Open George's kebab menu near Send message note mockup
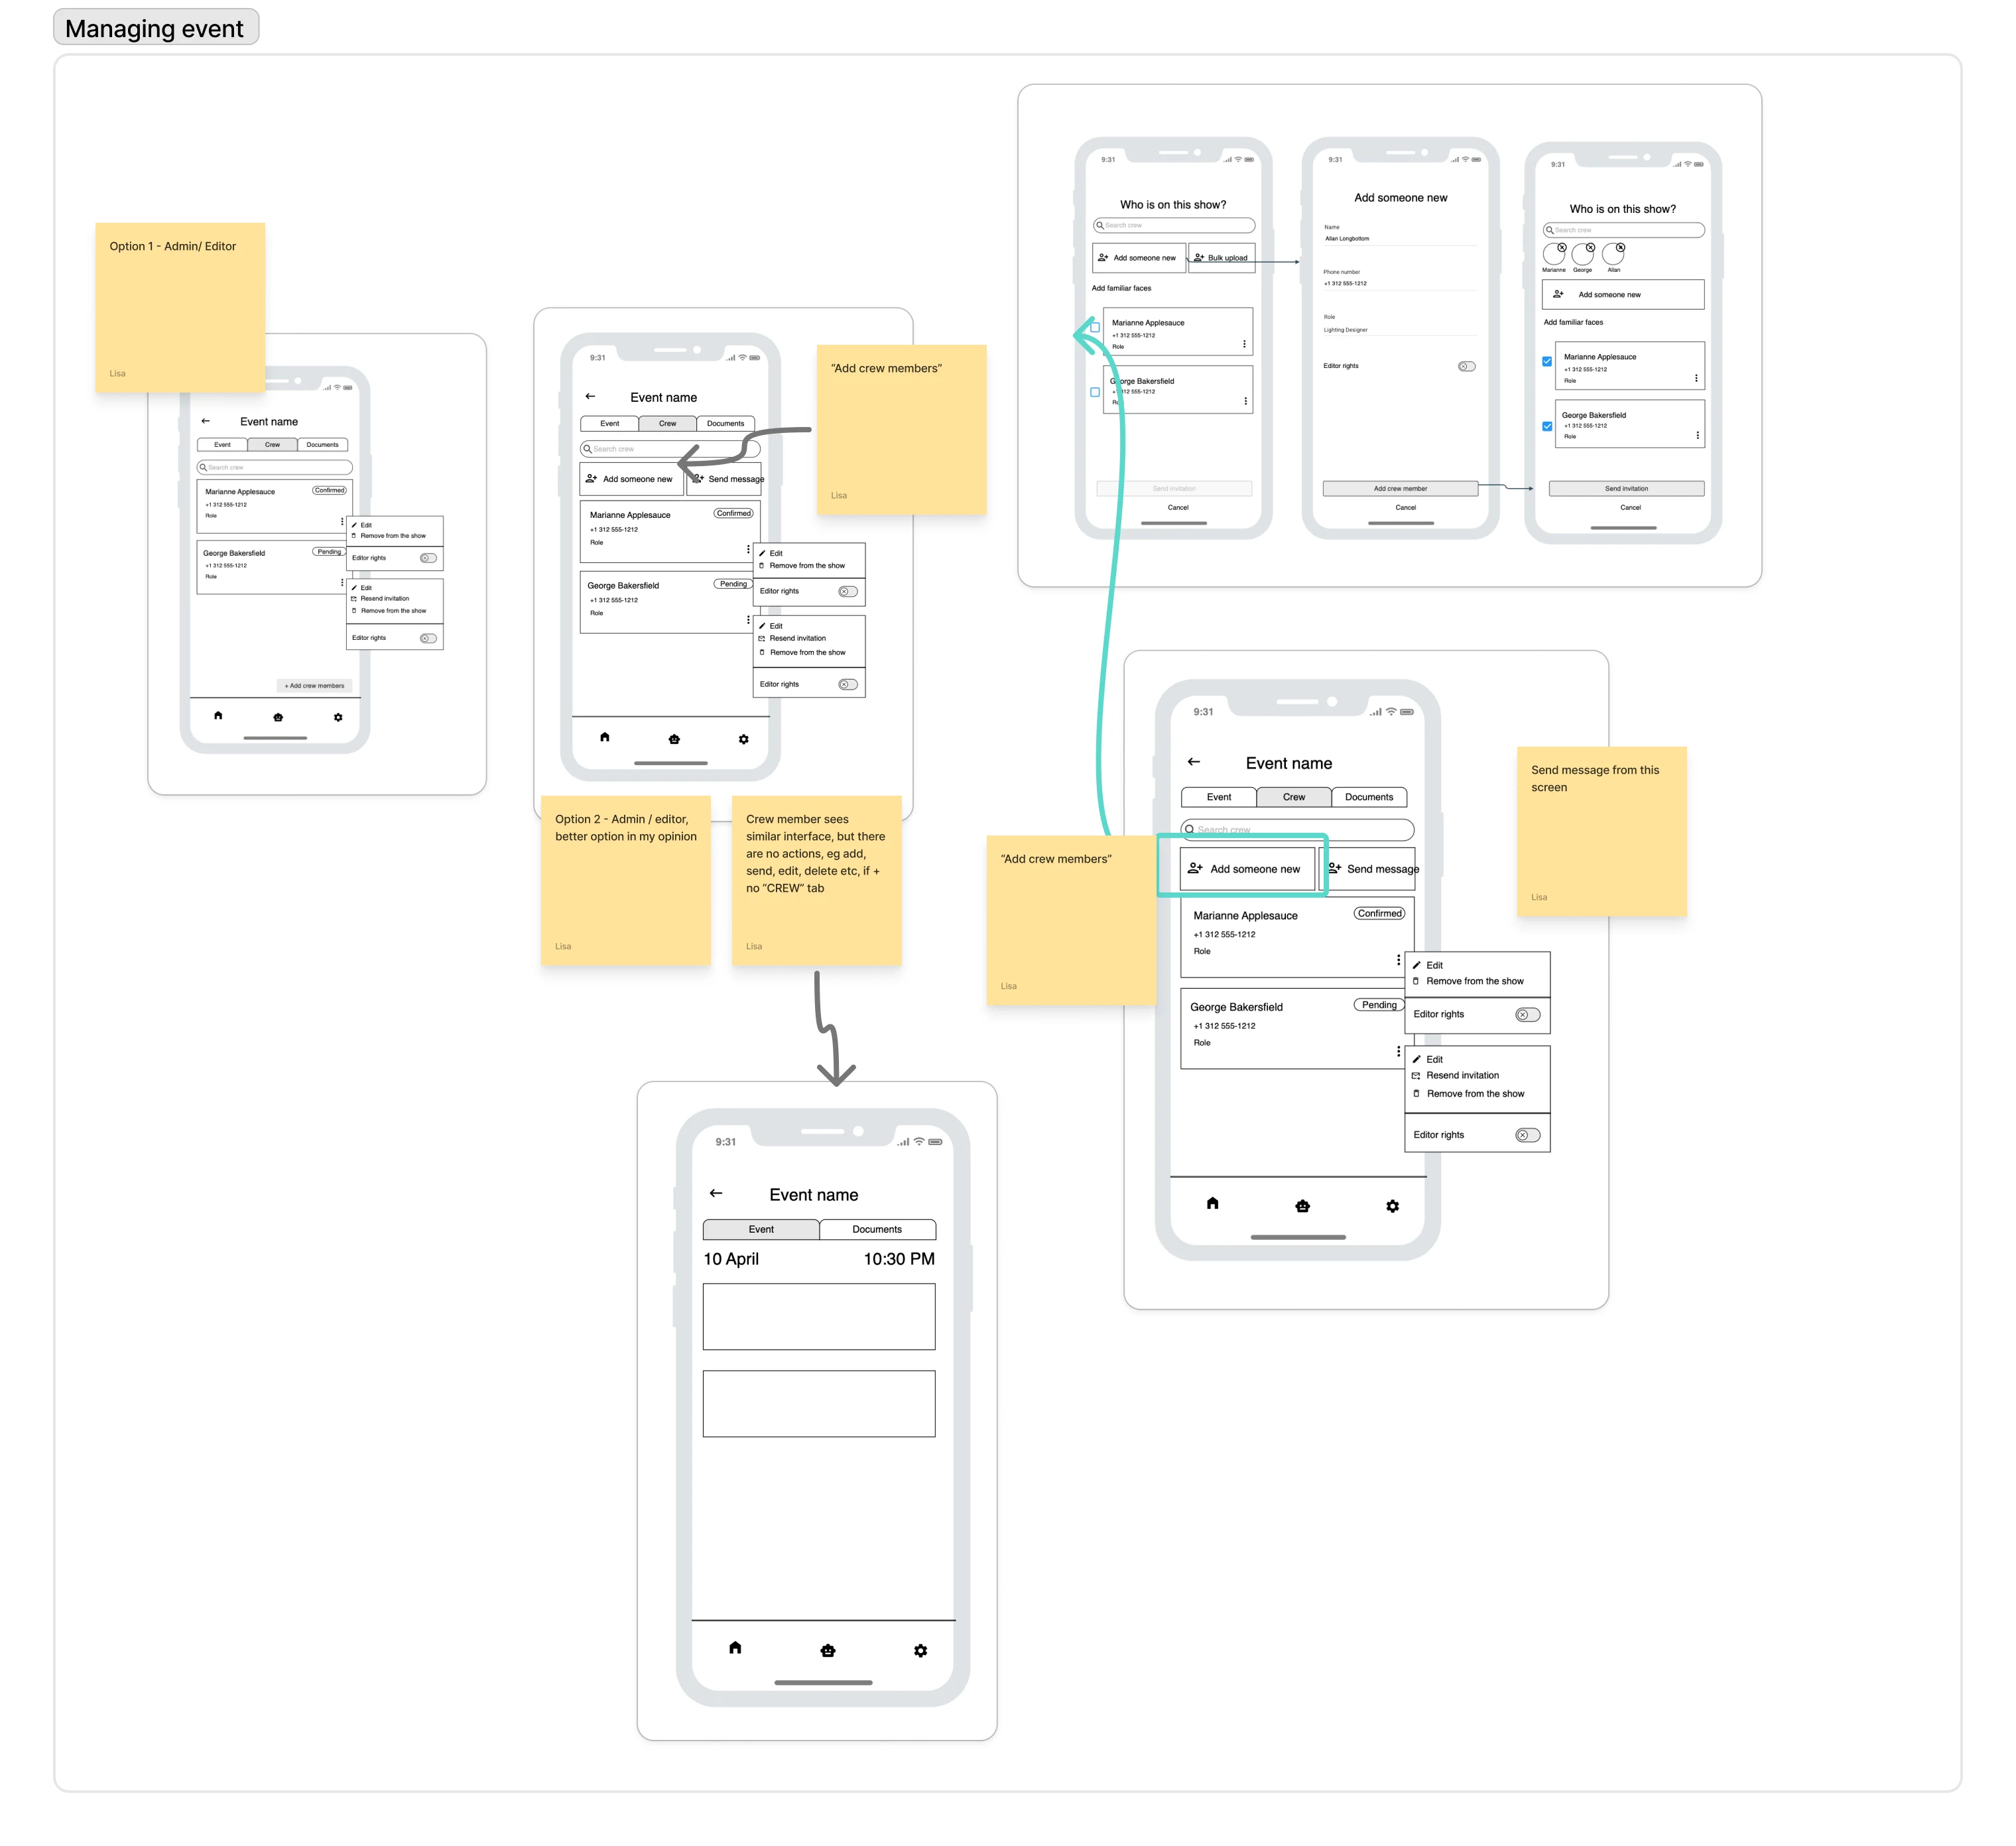2016x1846 pixels. (1398, 1051)
